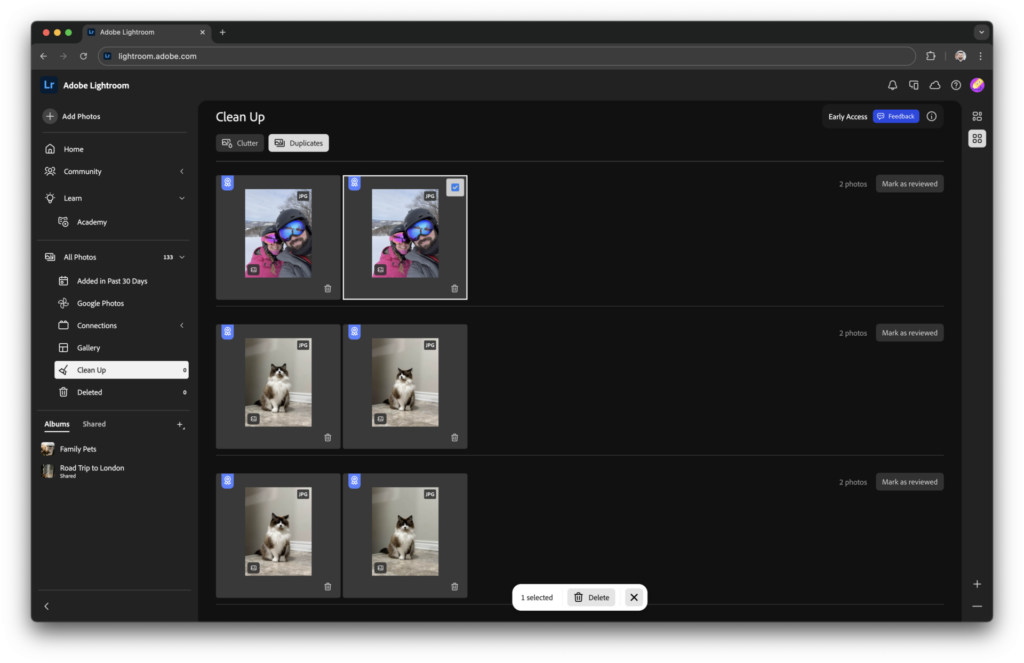
Task: Expand the Connections chevron
Action: tap(181, 326)
